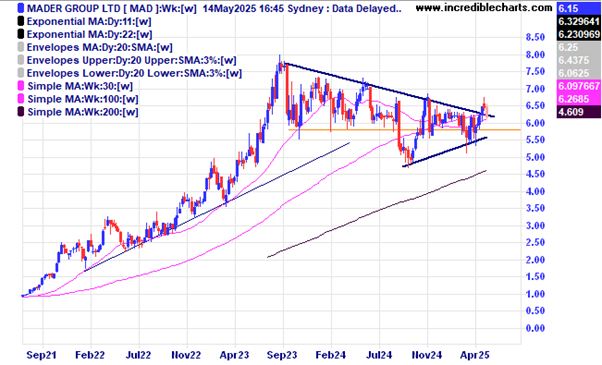Viewport: 602px width, 365px height.
Task: Click the 2.00 price axis label
Action: point(535,260)
